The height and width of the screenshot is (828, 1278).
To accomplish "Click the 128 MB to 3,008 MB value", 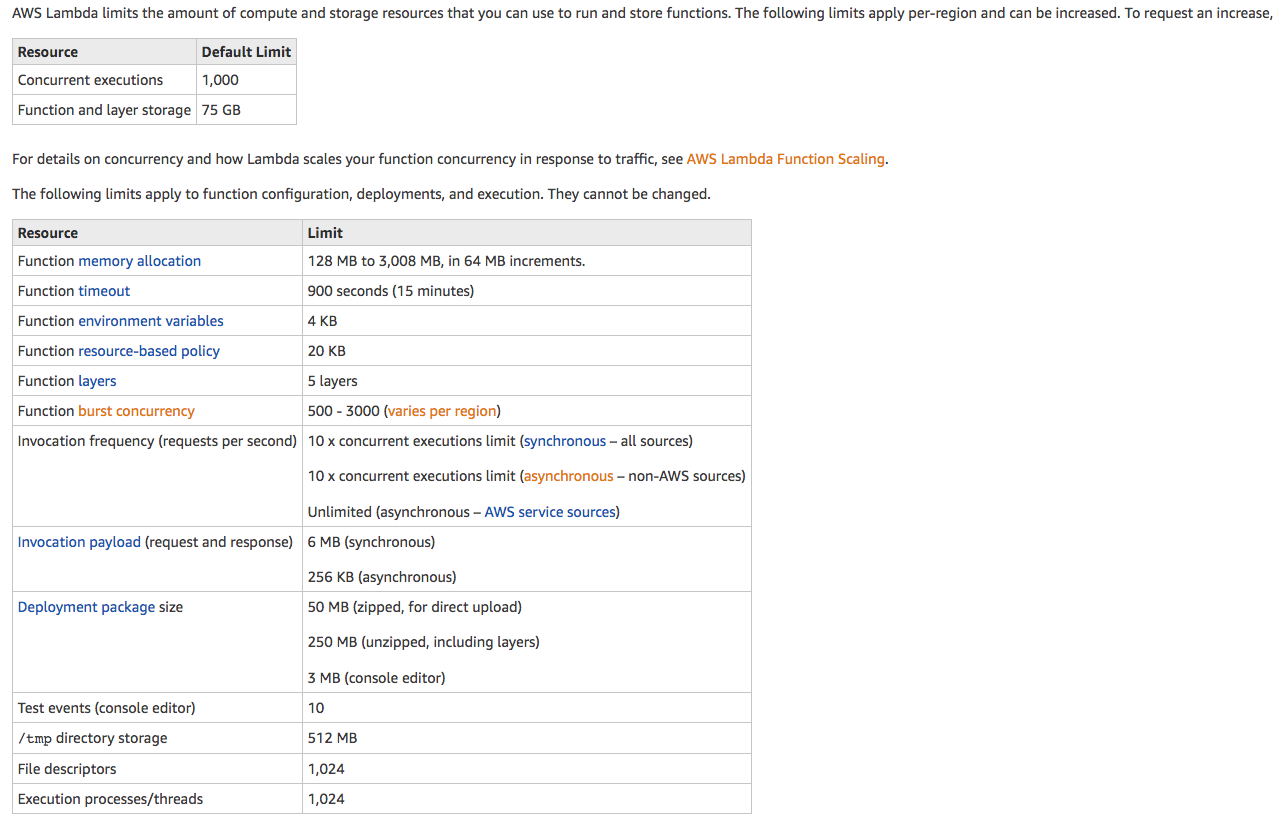I will tap(446, 261).
